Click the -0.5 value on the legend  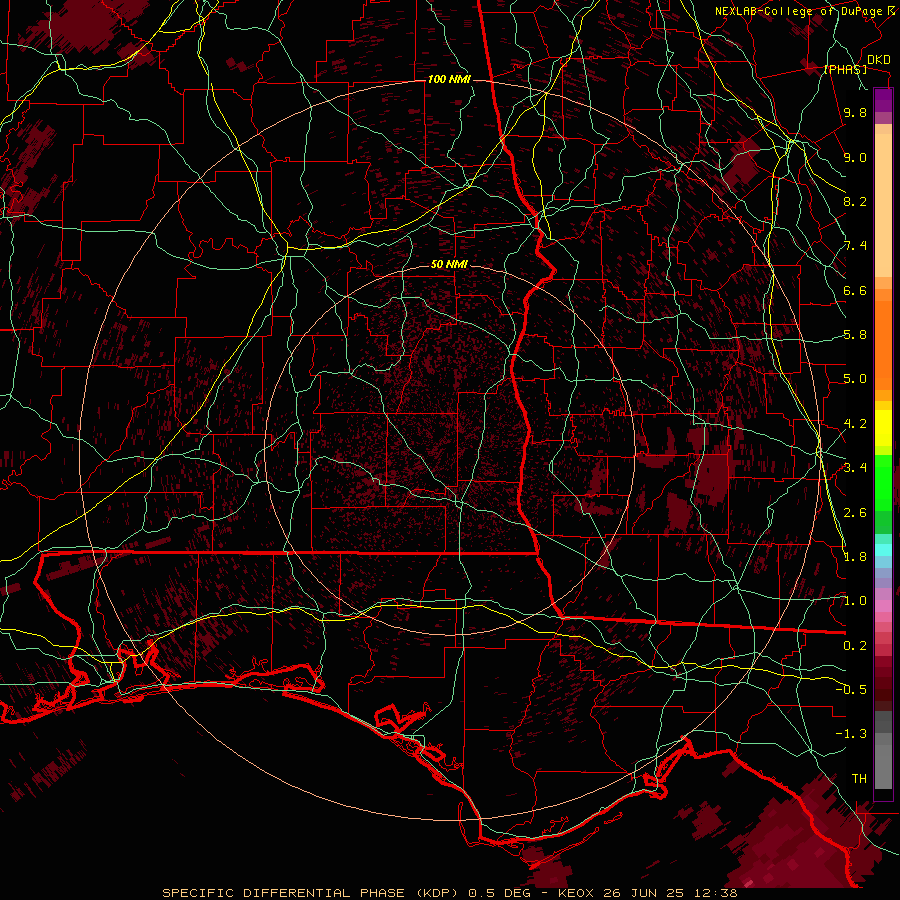(x=851, y=689)
